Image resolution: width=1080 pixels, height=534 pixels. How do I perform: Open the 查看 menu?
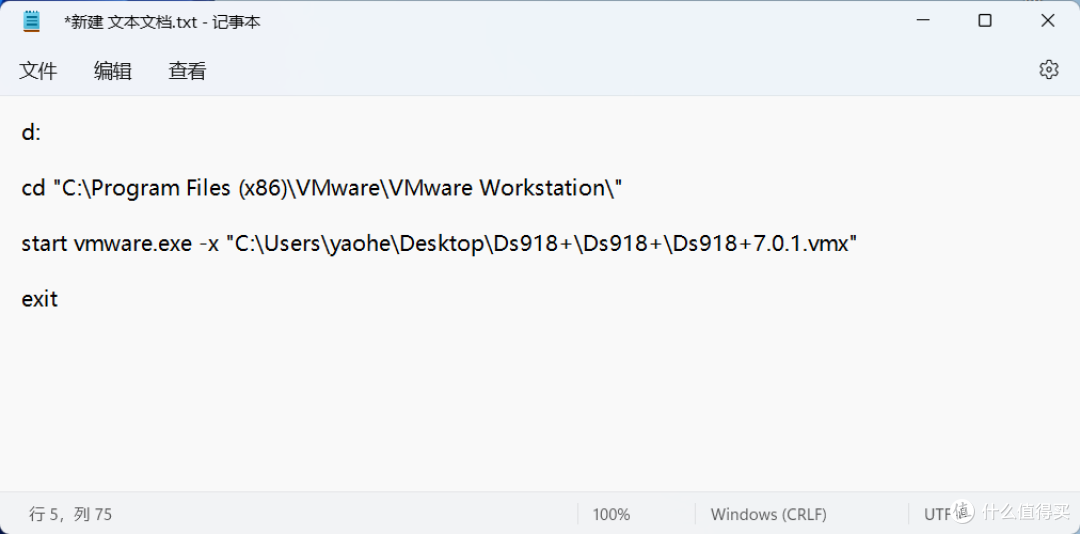187,70
